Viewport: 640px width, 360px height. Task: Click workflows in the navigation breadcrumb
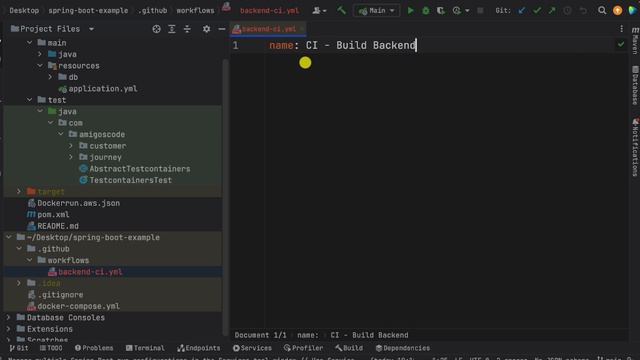[195, 11]
